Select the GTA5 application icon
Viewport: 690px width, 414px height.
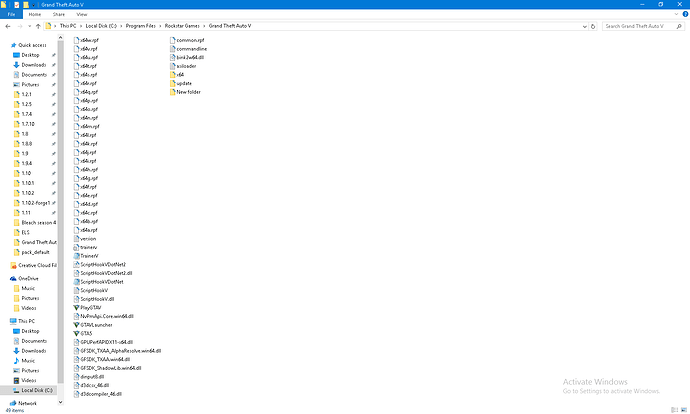click(76, 333)
